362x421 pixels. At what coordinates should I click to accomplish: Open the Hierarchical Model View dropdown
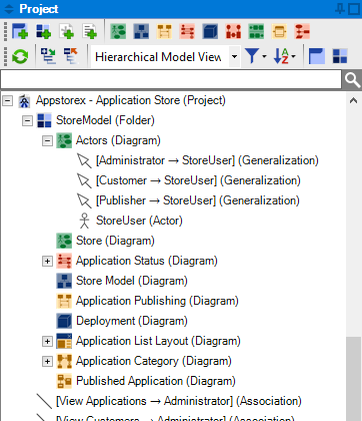[235, 57]
